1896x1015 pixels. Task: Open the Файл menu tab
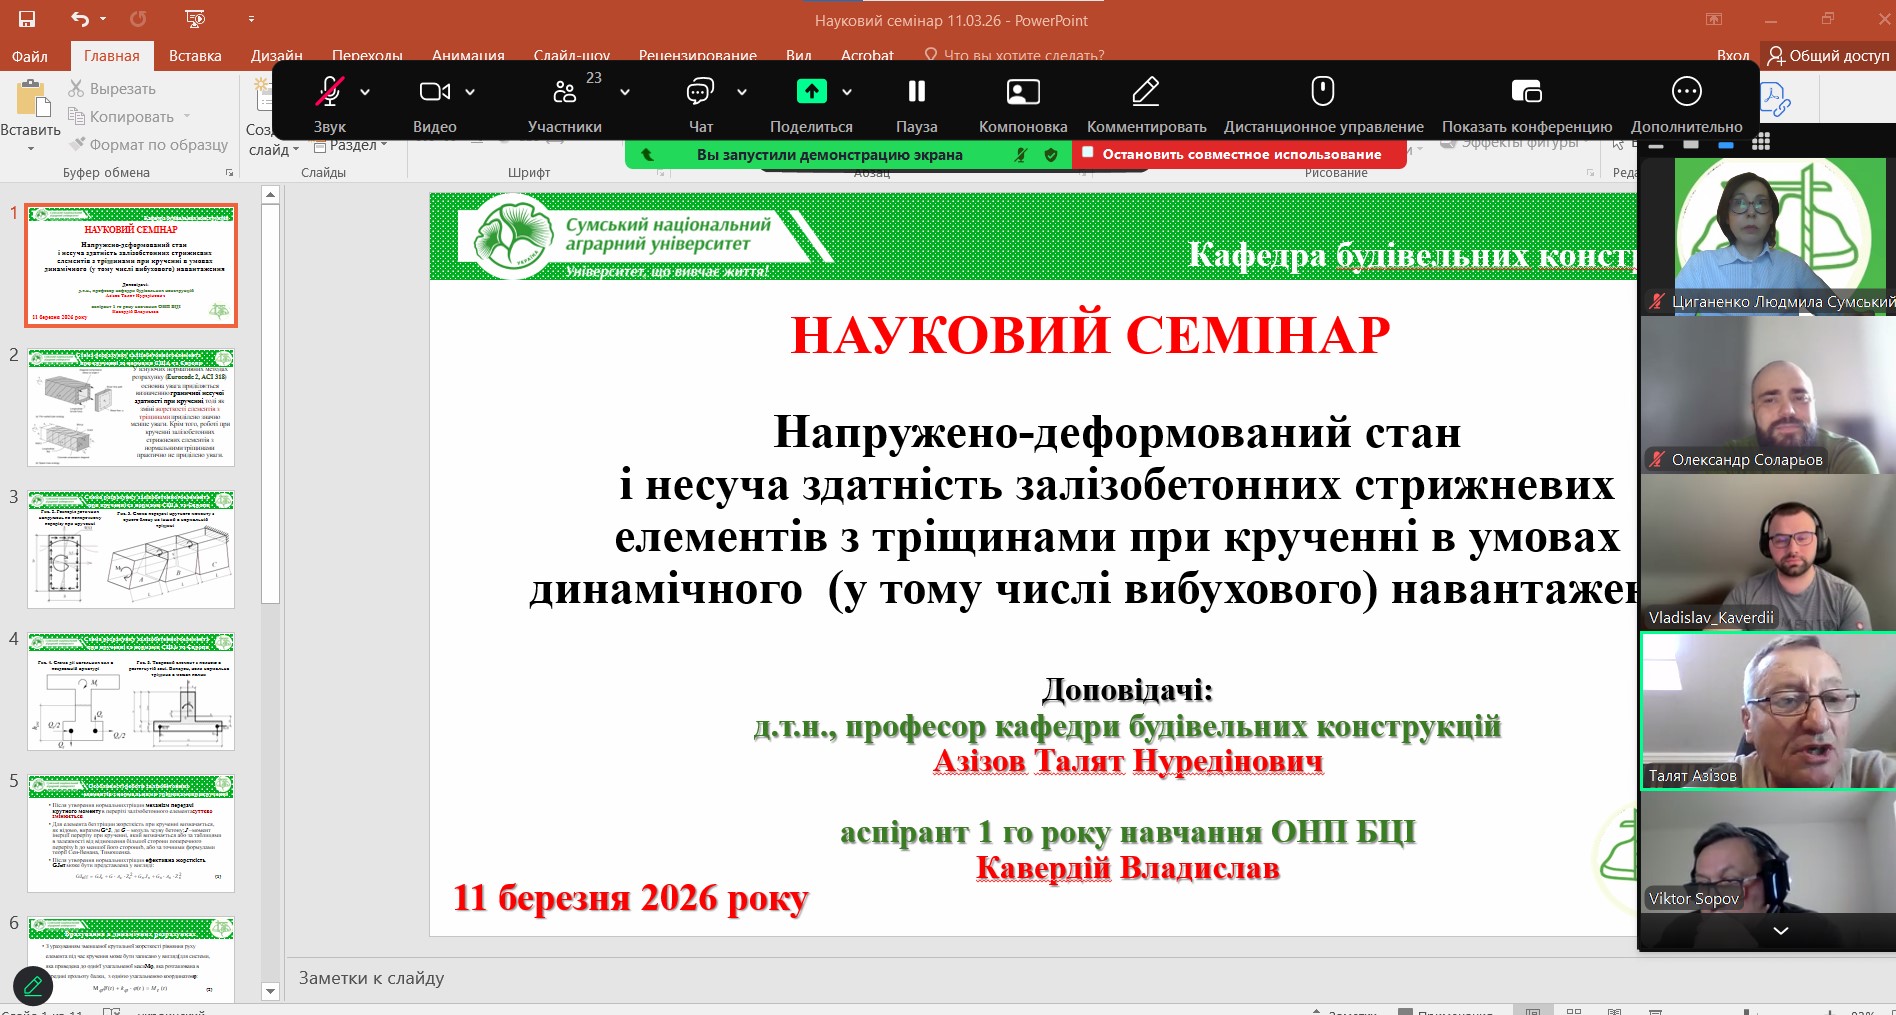coord(30,56)
